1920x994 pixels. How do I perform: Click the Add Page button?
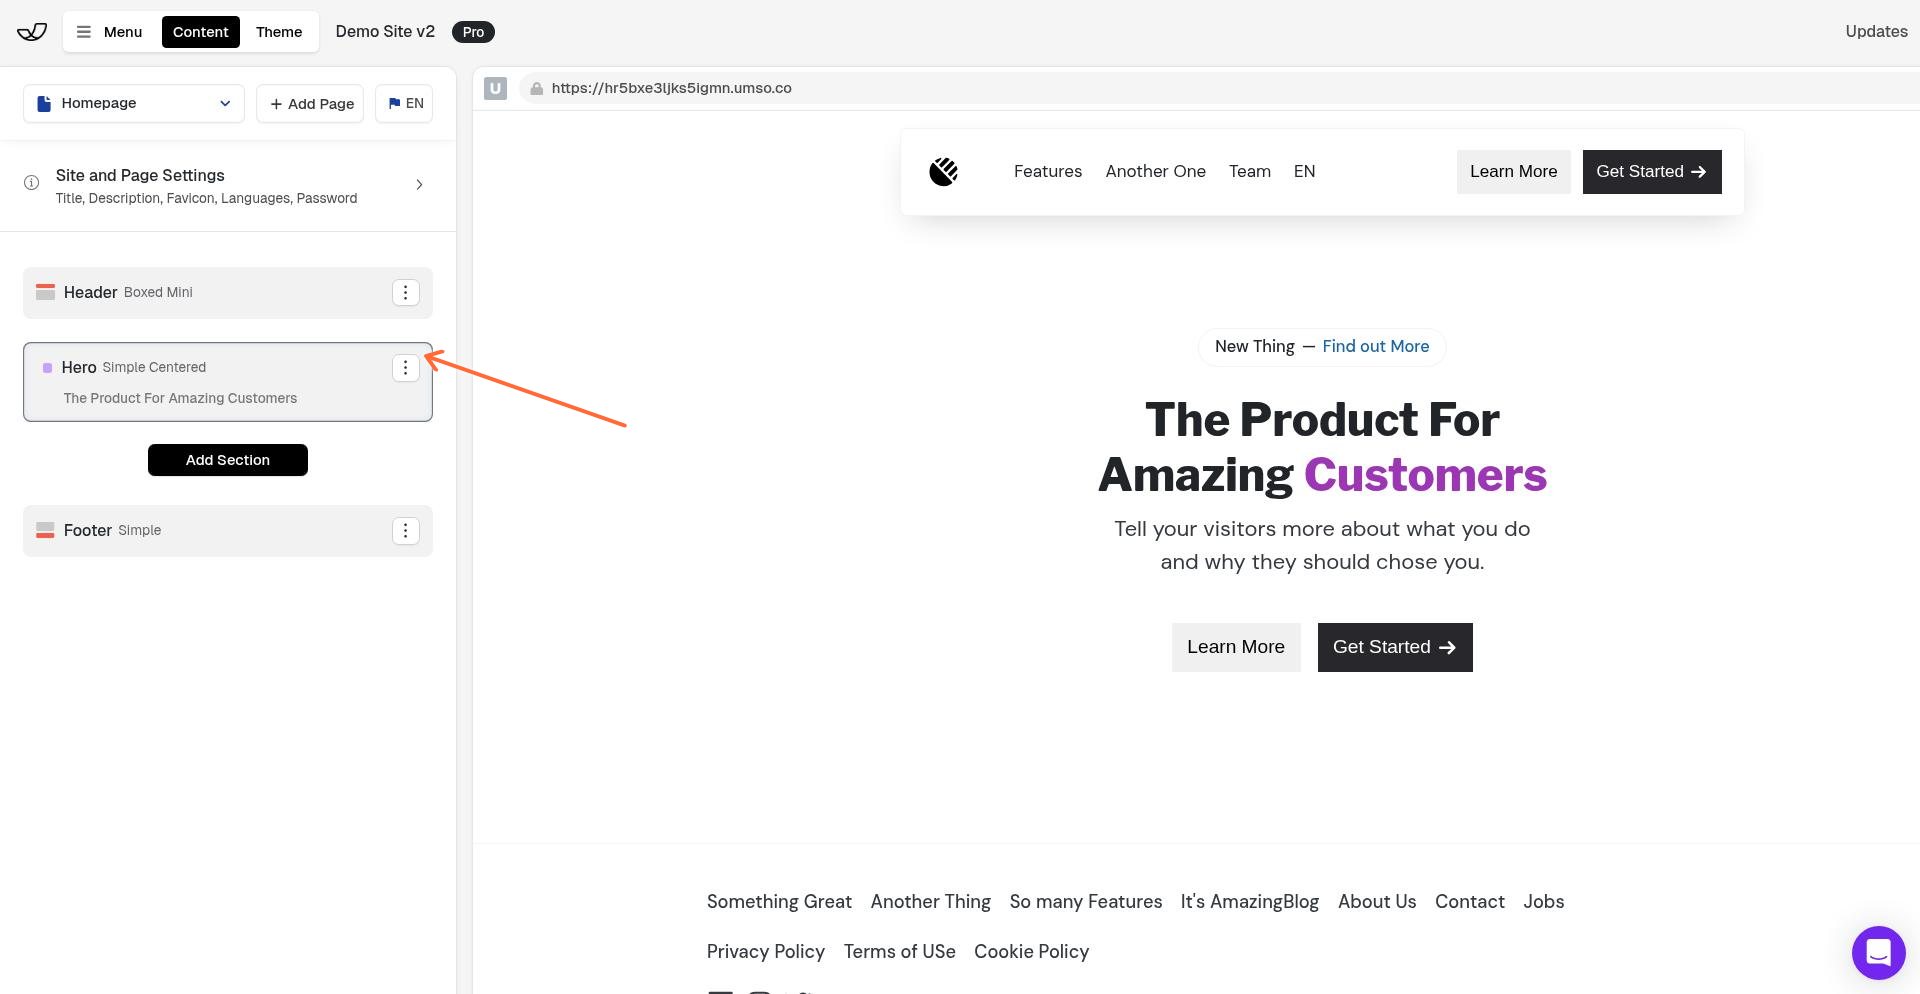pyautogui.click(x=310, y=103)
